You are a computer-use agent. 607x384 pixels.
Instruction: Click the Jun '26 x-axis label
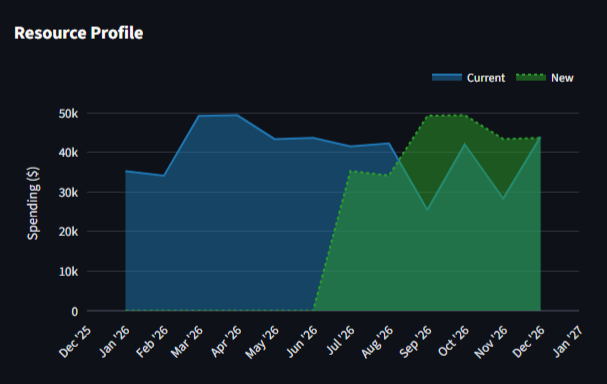tap(302, 341)
